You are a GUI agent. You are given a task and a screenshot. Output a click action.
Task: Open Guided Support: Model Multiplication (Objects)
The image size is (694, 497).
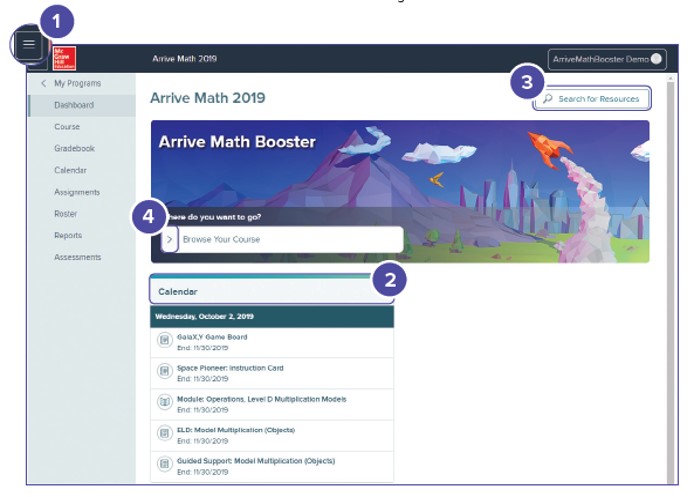point(272,466)
